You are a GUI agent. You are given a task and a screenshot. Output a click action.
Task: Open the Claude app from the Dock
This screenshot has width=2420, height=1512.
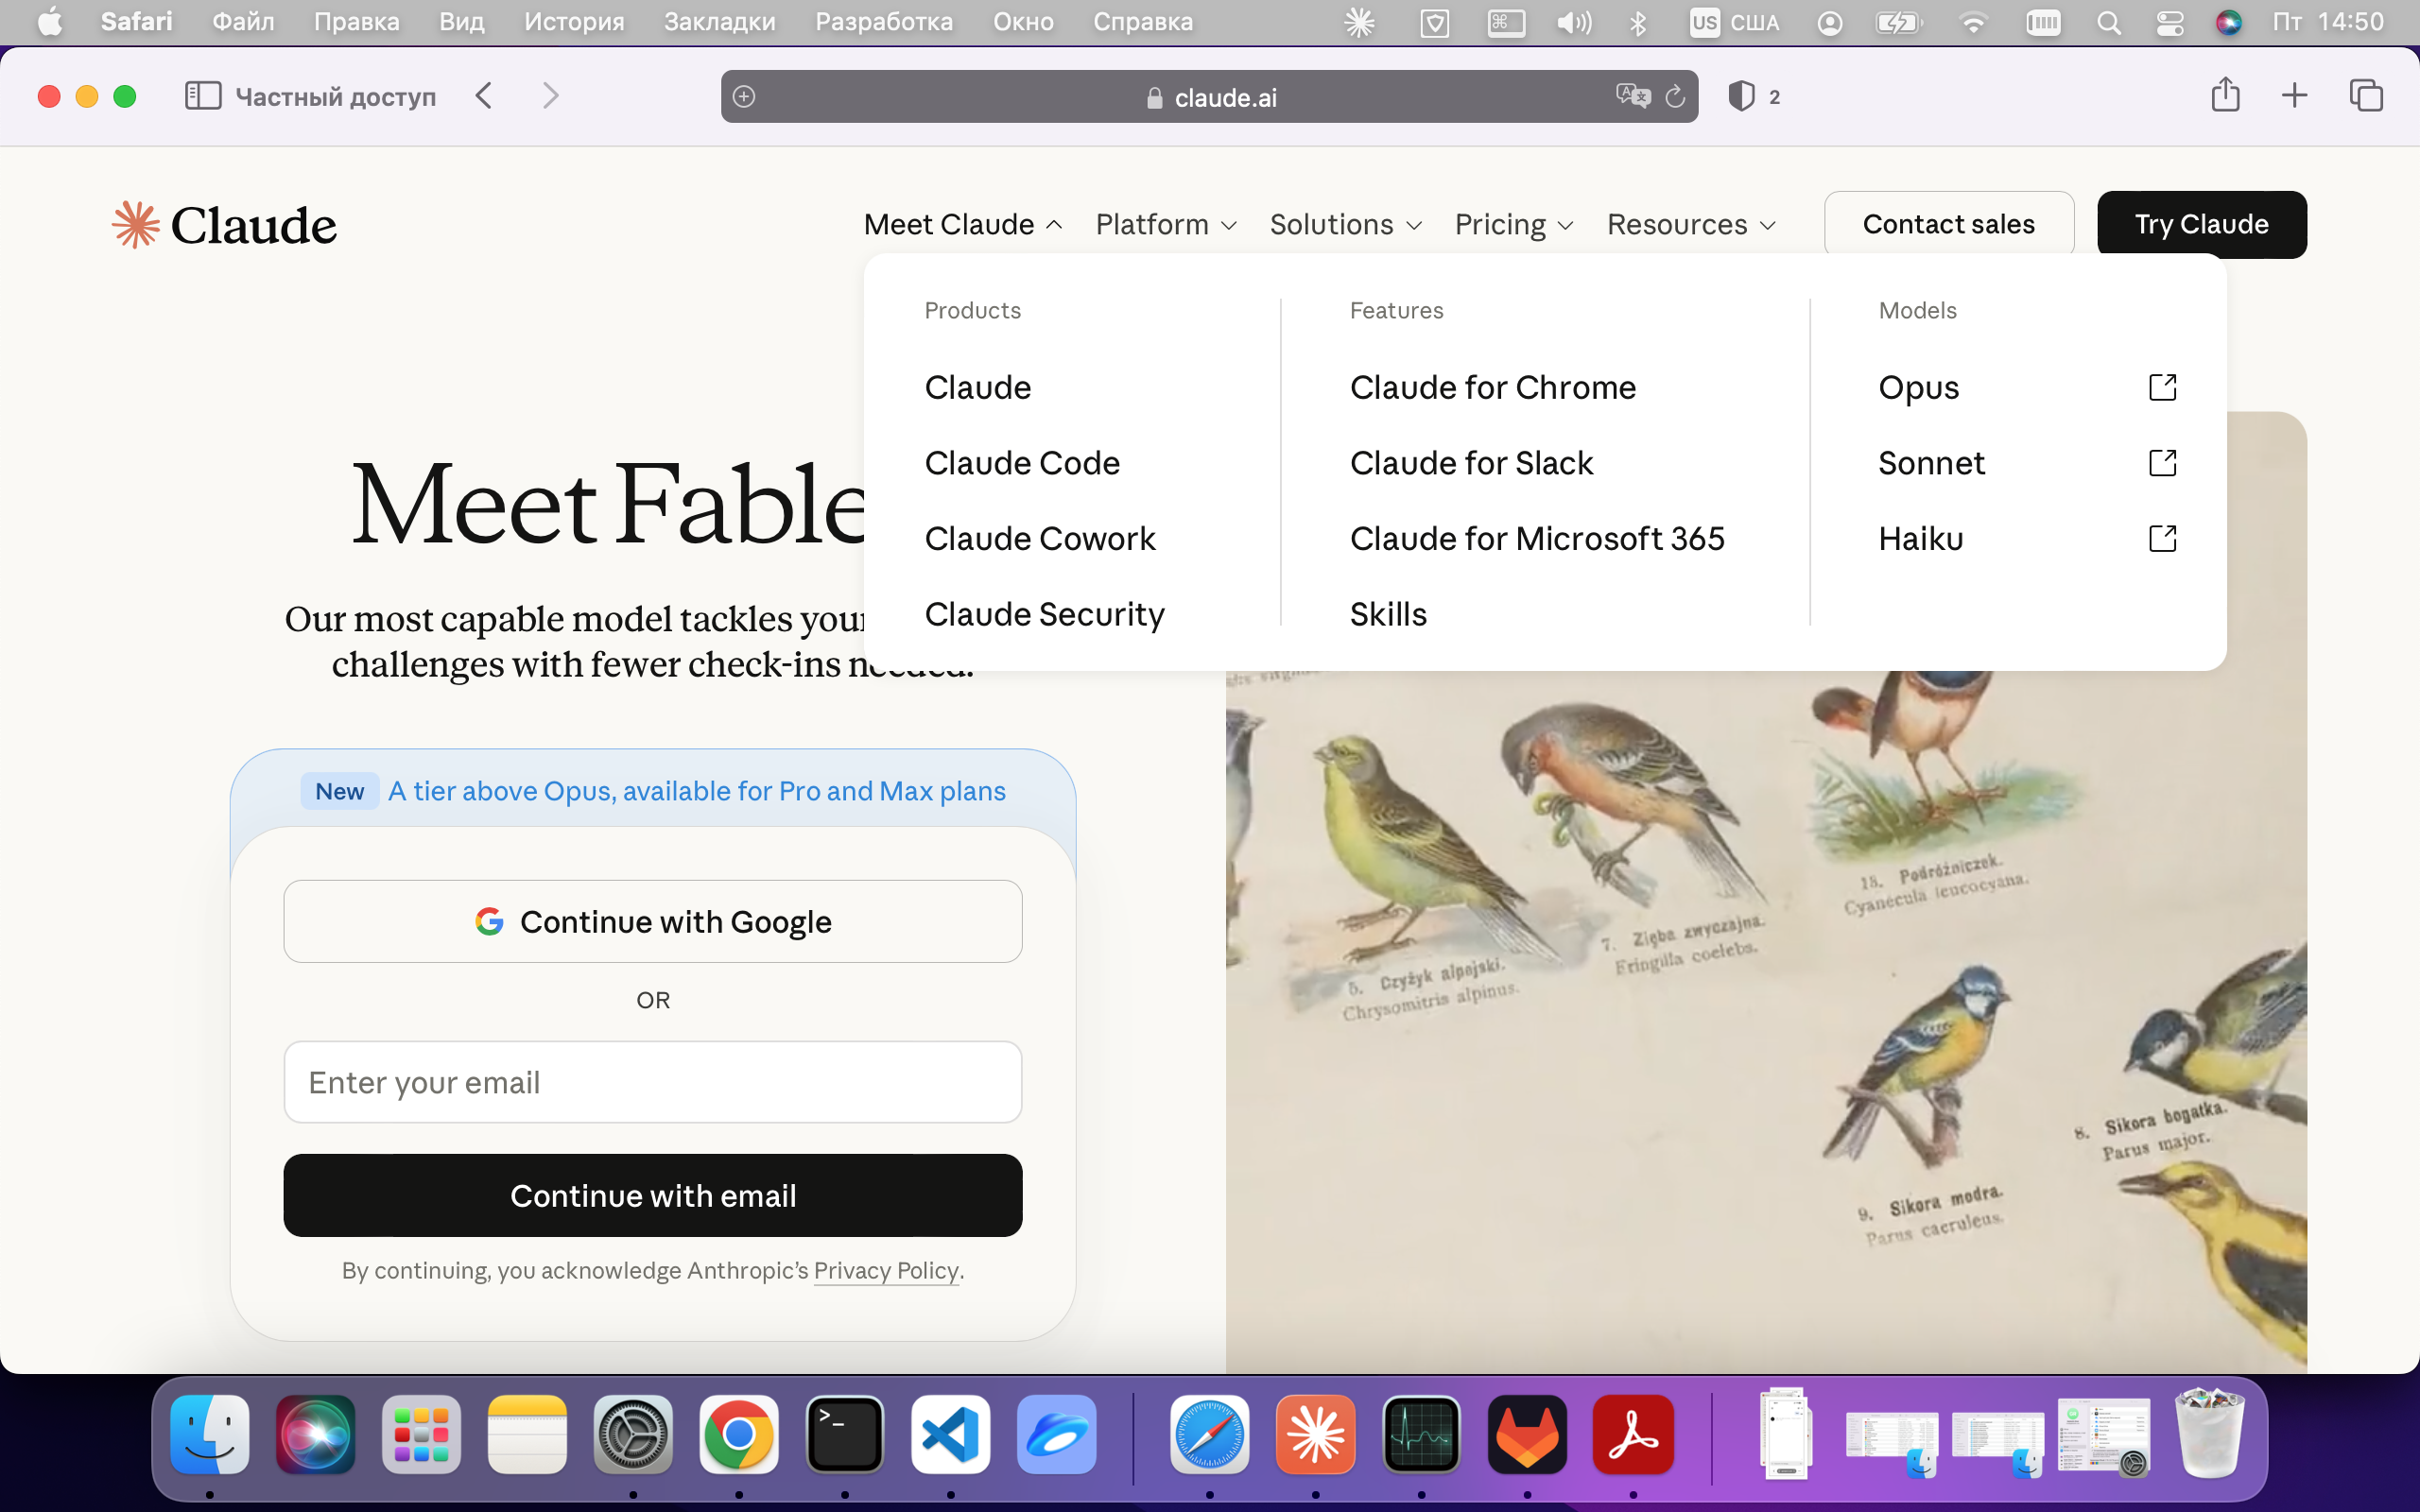click(1316, 1435)
